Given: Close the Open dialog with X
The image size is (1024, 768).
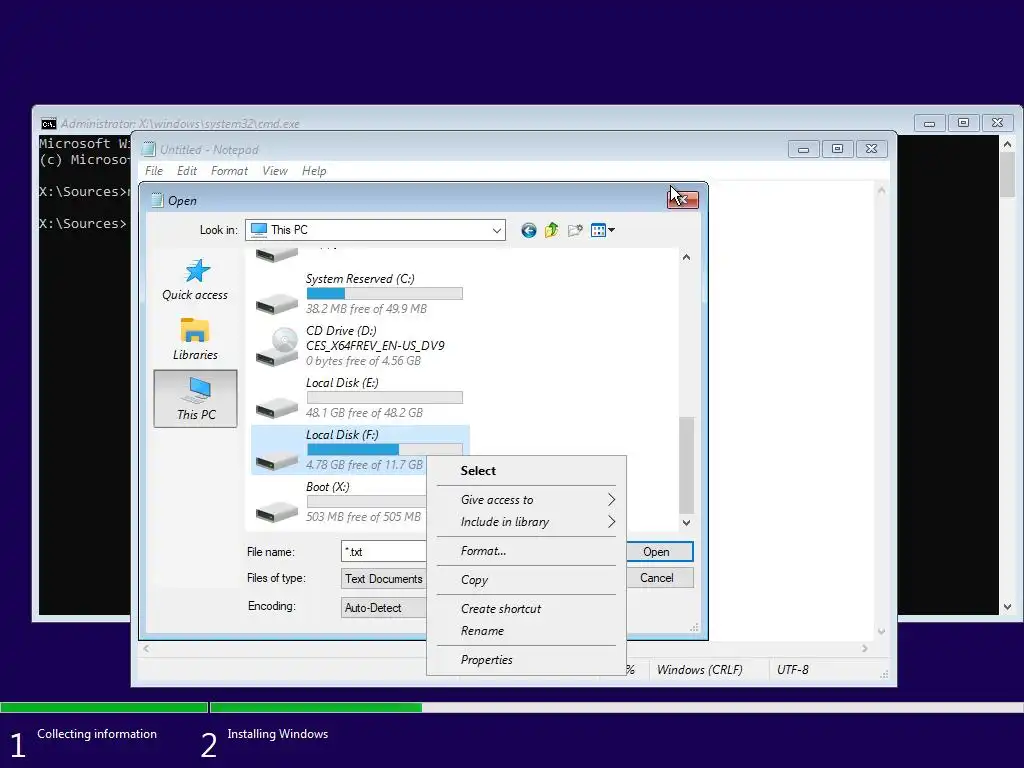Looking at the screenshot, I should pos(683,199).
